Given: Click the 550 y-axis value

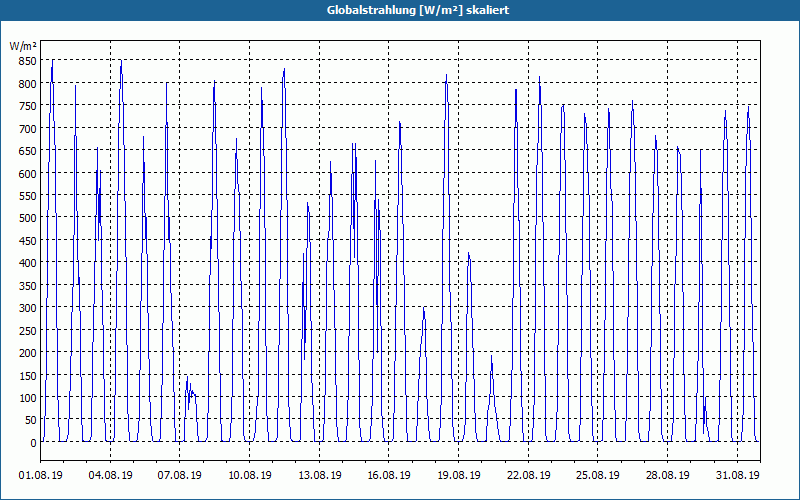Looking at the screenshot, I should click(28, 195).
